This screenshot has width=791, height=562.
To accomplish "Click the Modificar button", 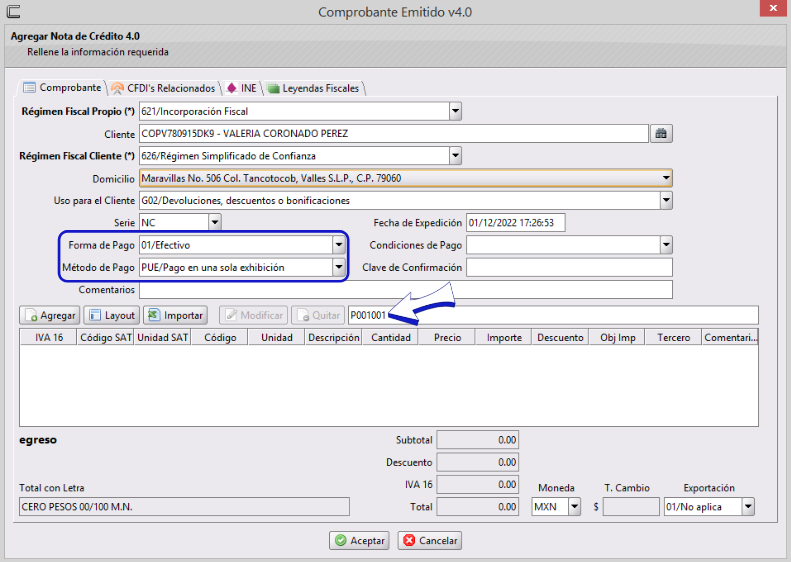I will [253, 315].
